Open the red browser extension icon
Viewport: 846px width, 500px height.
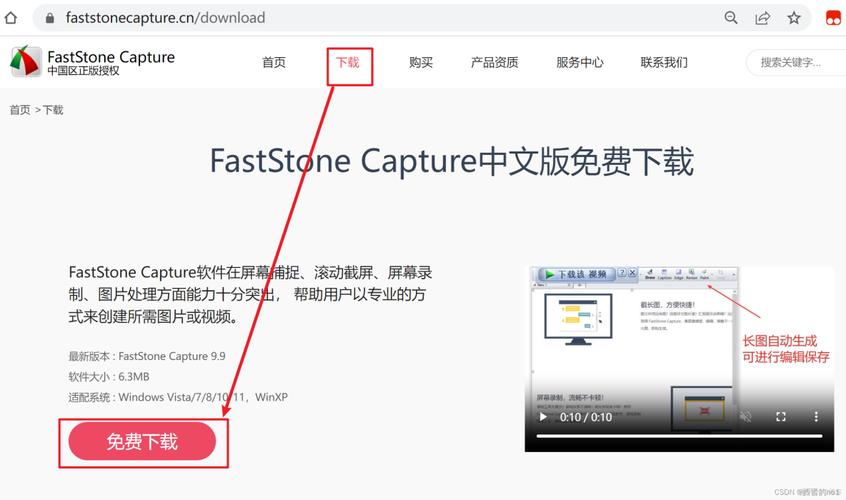tap(833, 18)
